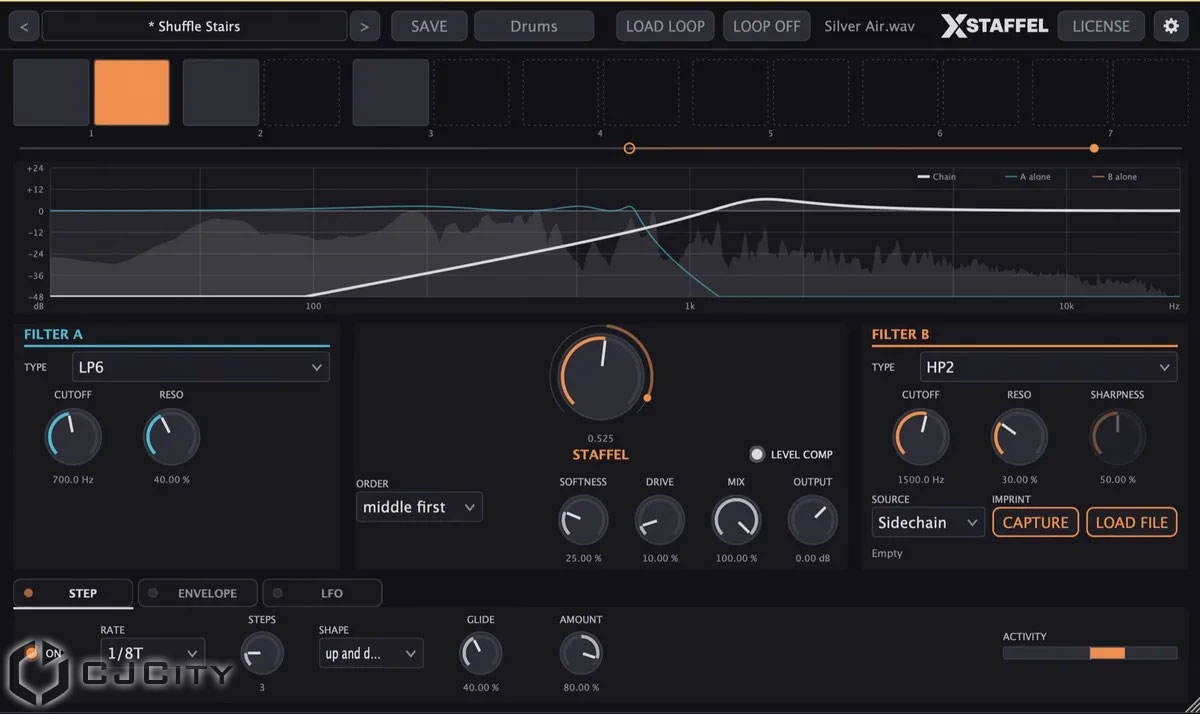Viewport: 1200px width, 714px height.
Task: Go to previous preset with left arrow
Action: (x=24, y=26)
